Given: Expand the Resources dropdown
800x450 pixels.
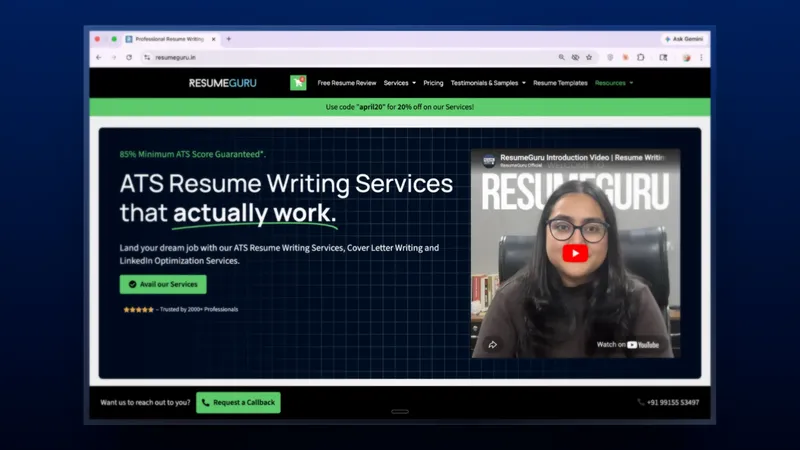Looking at the screenshot, I should (x=614, y=83).
